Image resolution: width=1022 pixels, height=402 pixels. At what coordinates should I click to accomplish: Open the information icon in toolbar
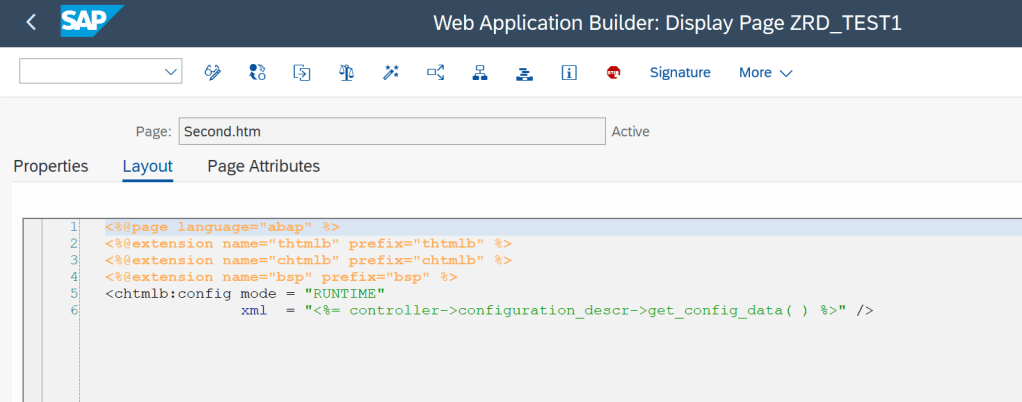click(x=569, y=72)
